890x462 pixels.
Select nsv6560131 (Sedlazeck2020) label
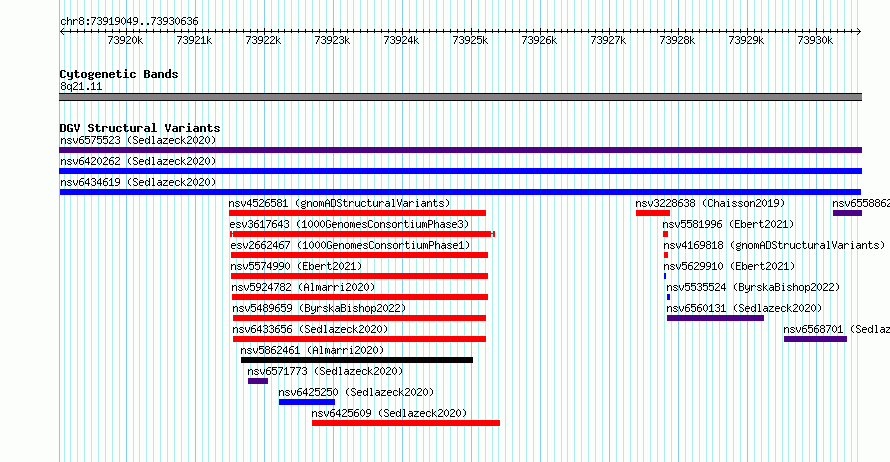pos(744,308)
